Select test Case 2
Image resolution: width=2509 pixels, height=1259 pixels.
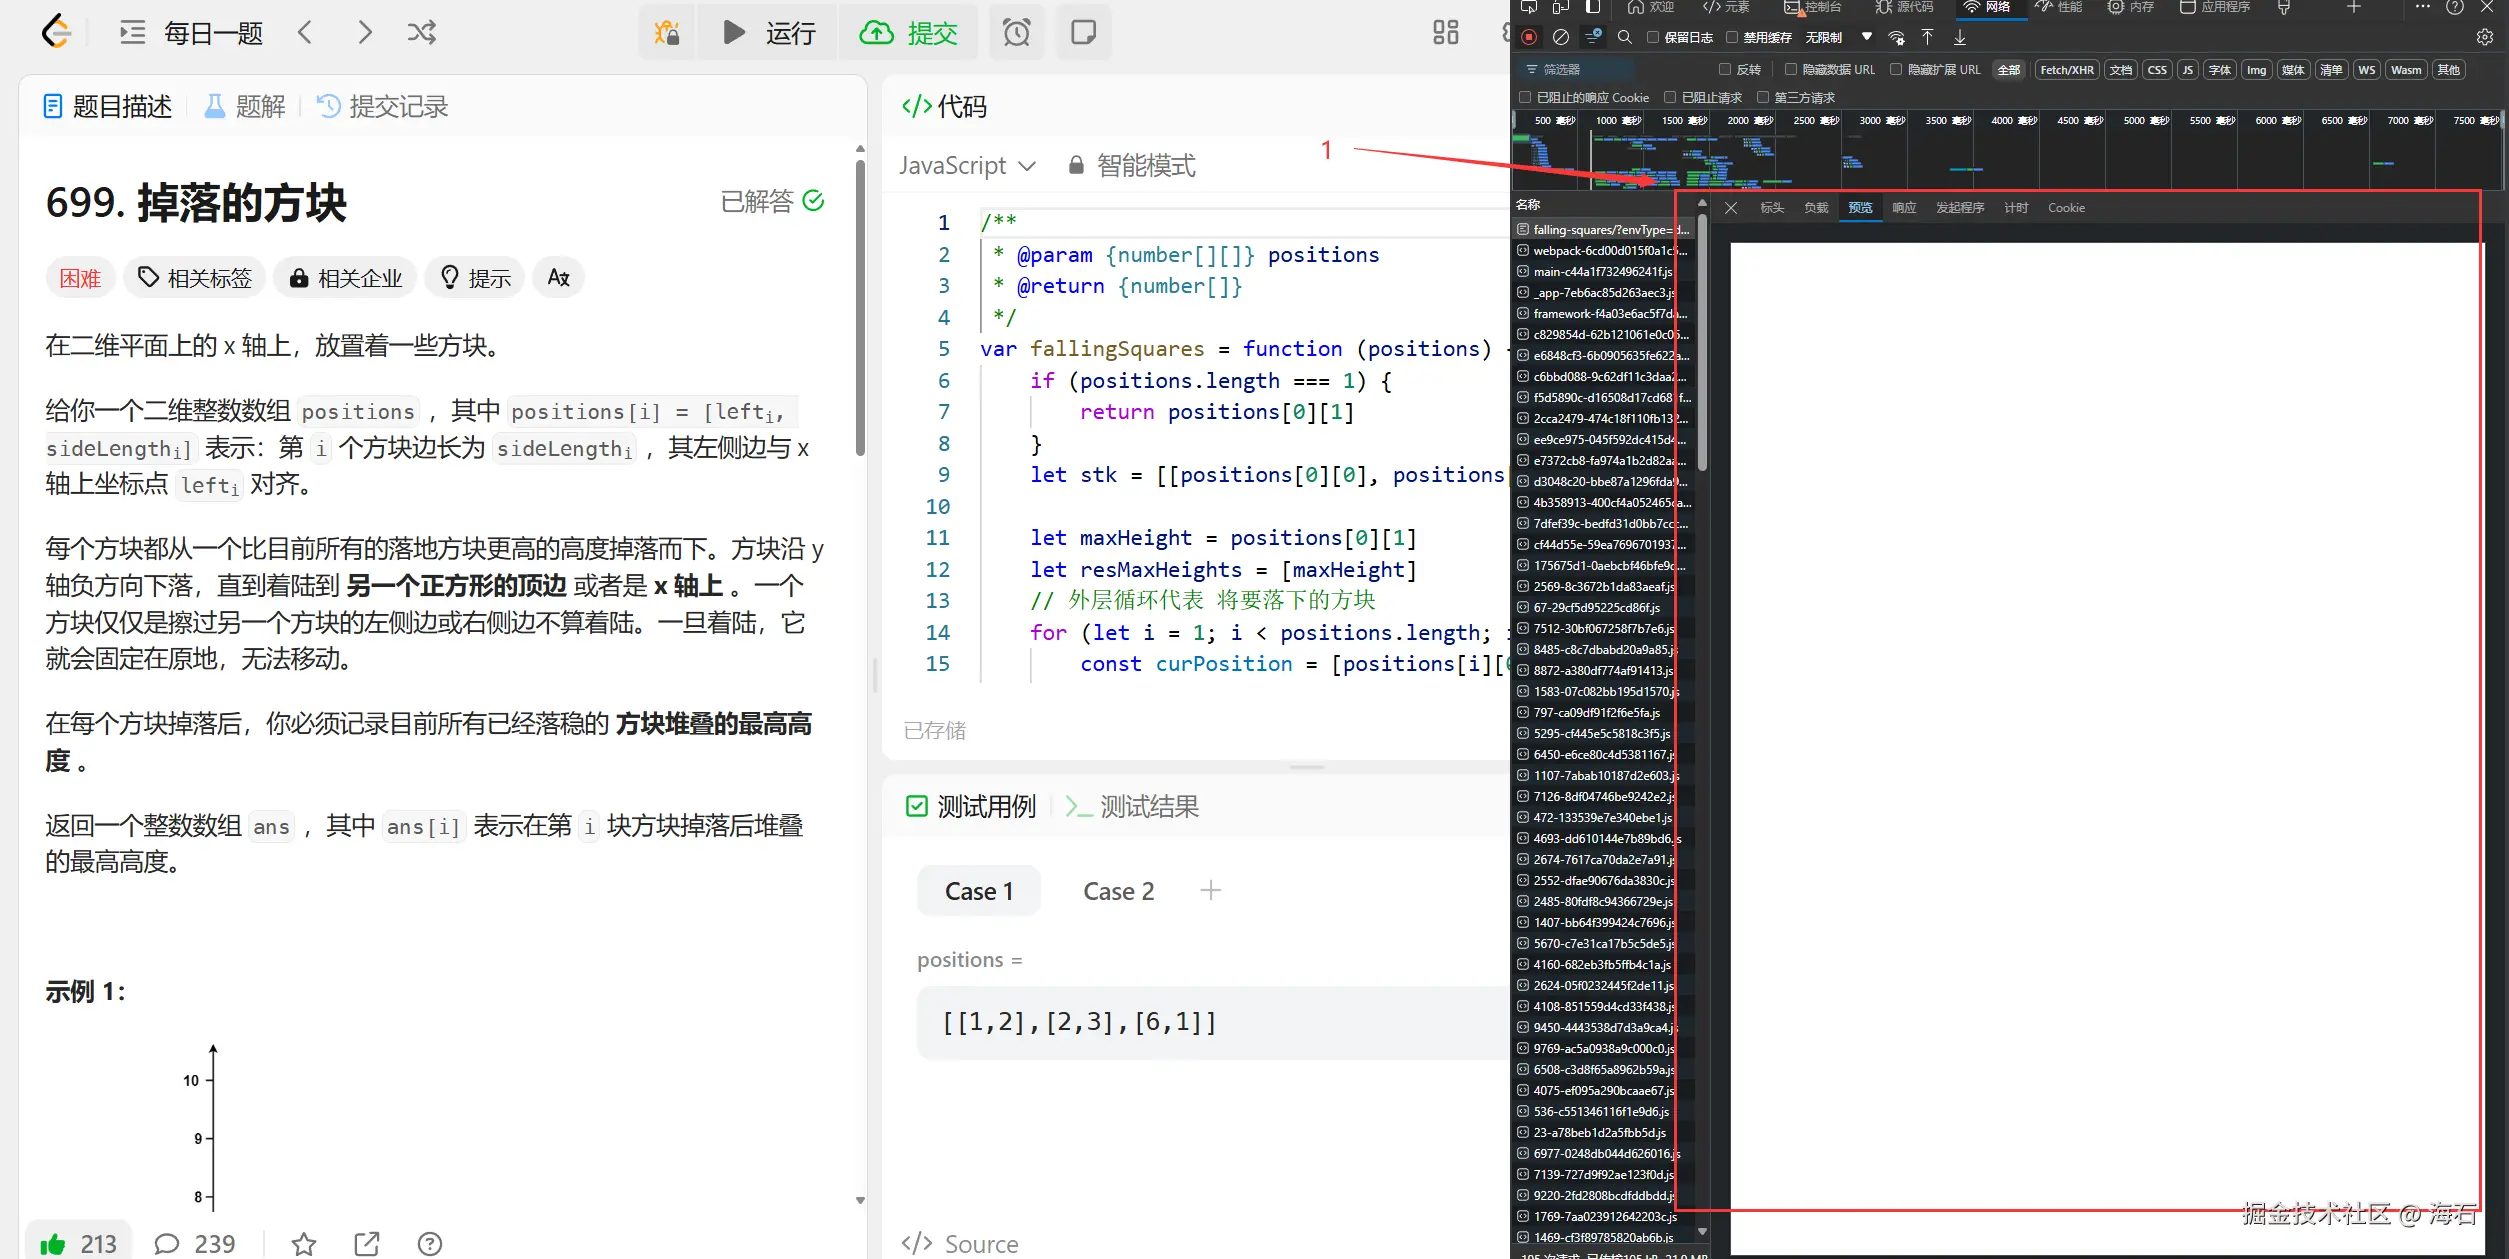[1118, 891]
